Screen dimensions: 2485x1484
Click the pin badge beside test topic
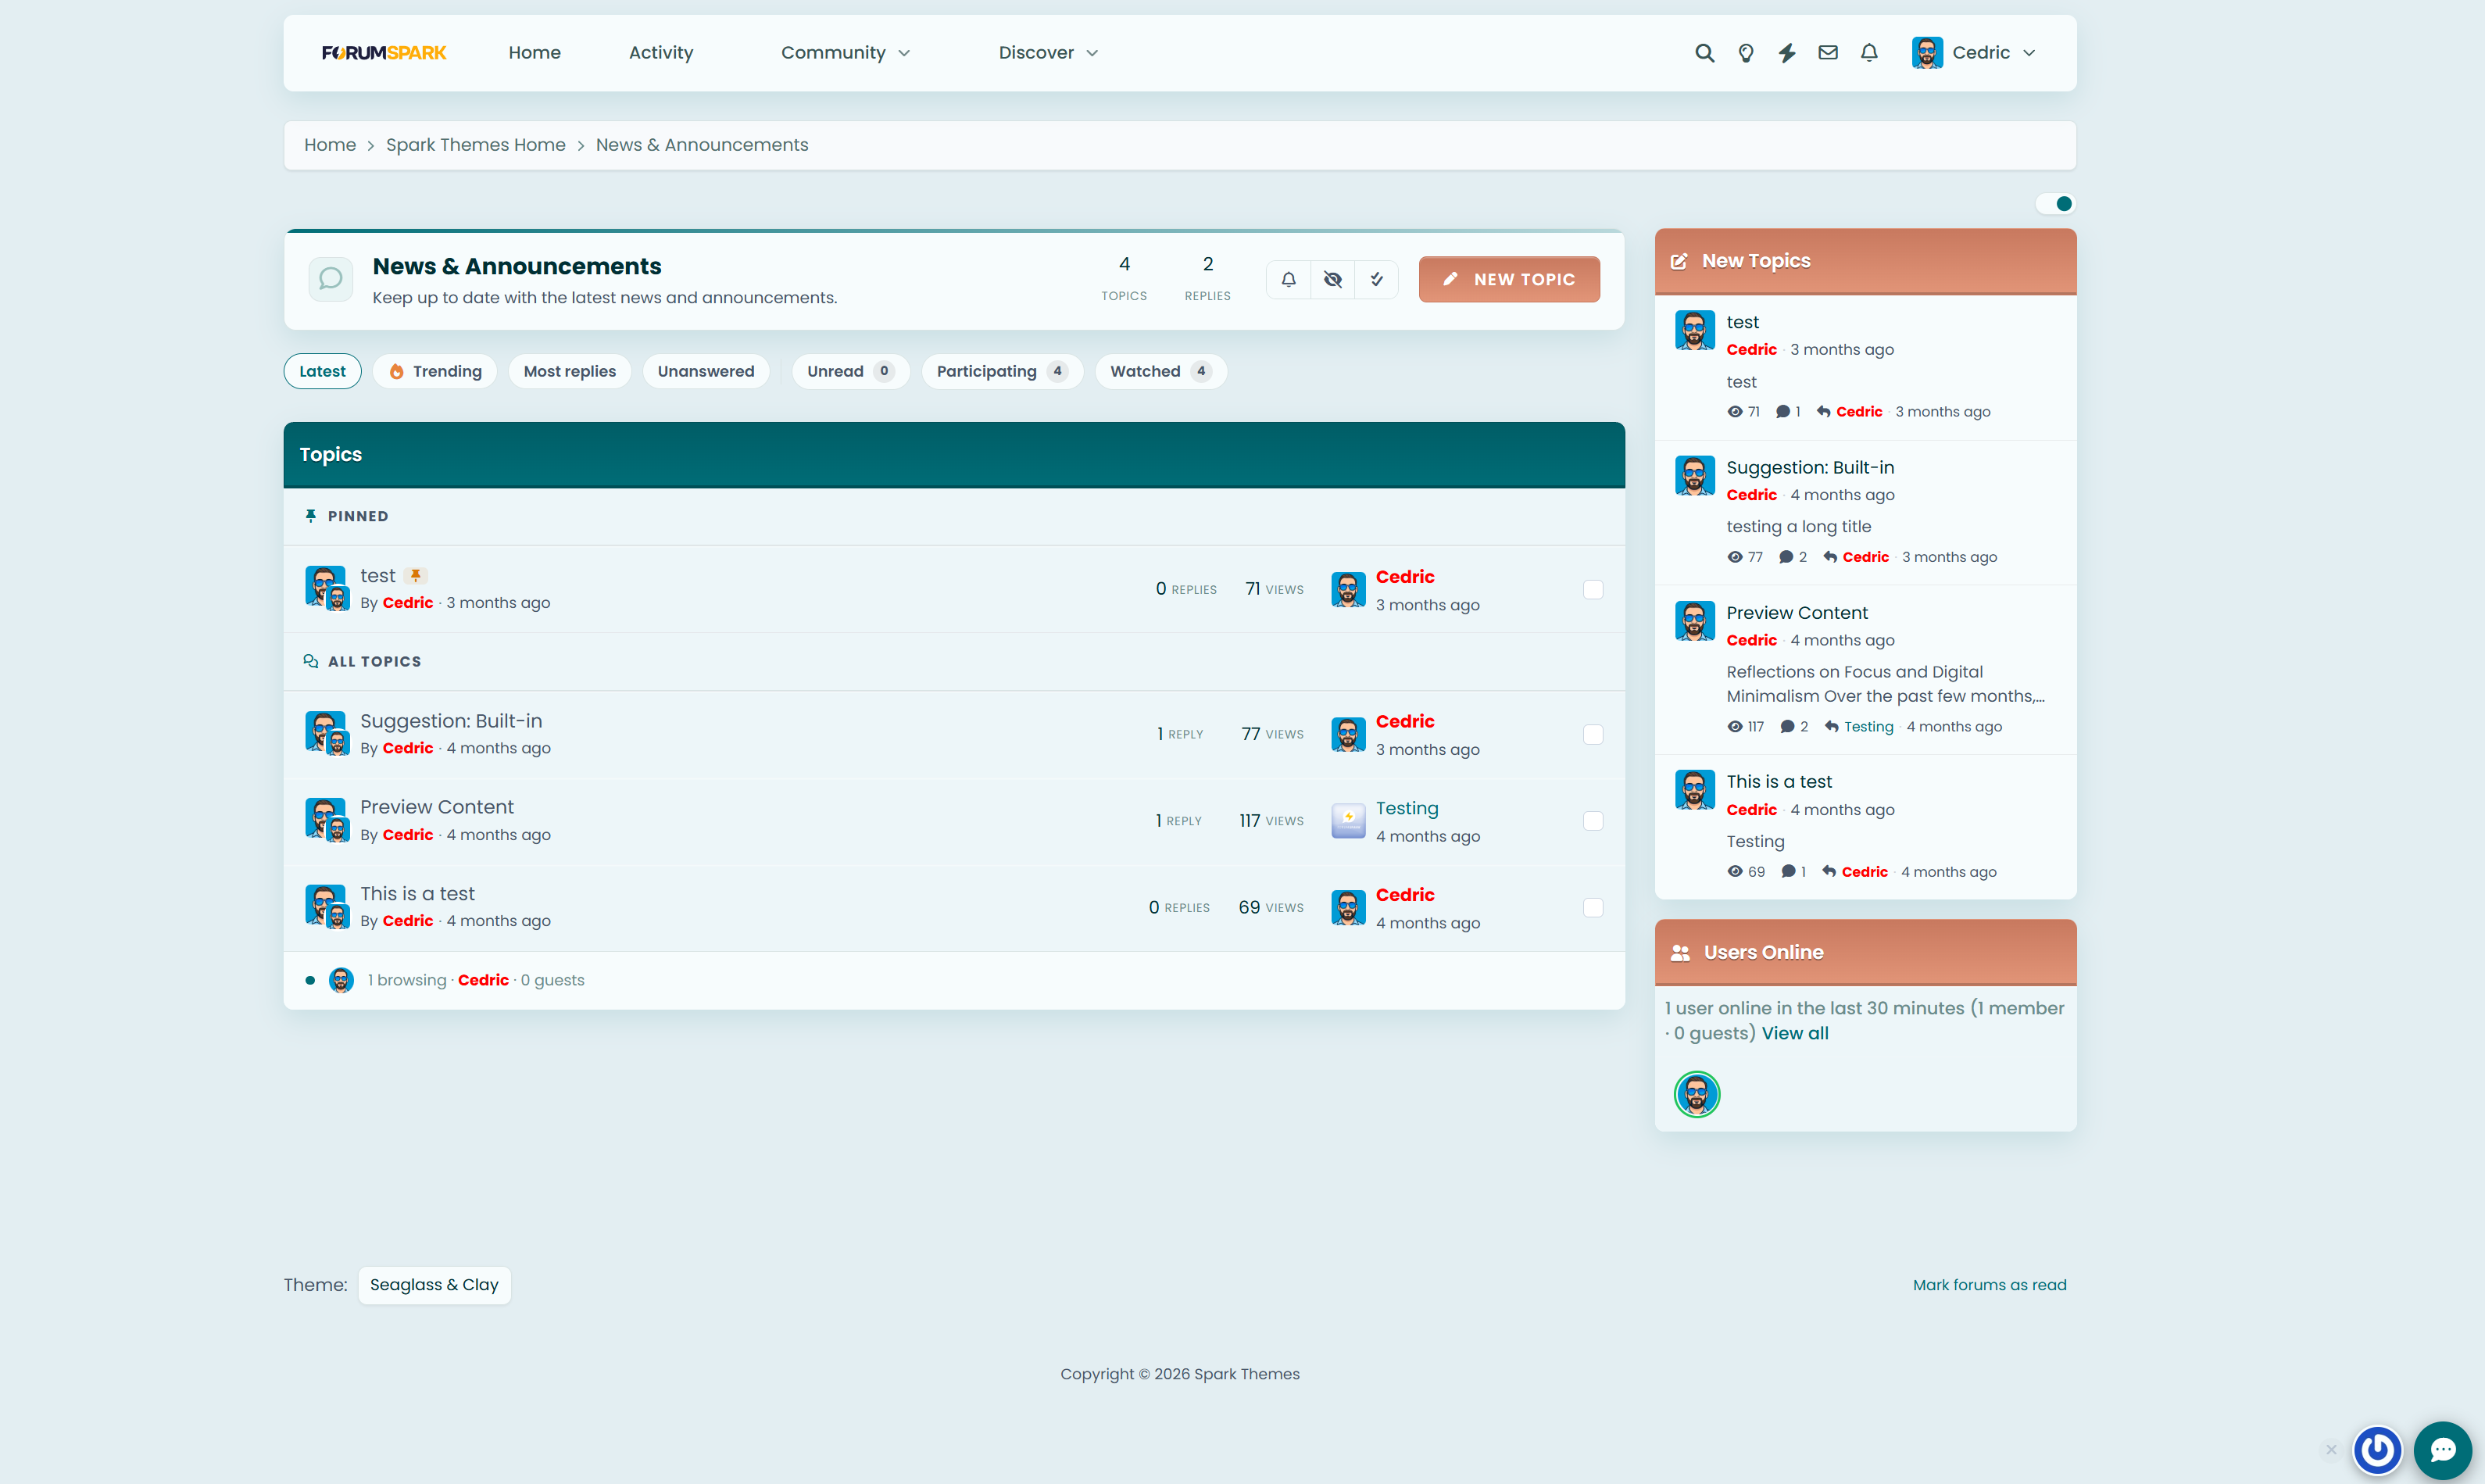click(416, 575)
